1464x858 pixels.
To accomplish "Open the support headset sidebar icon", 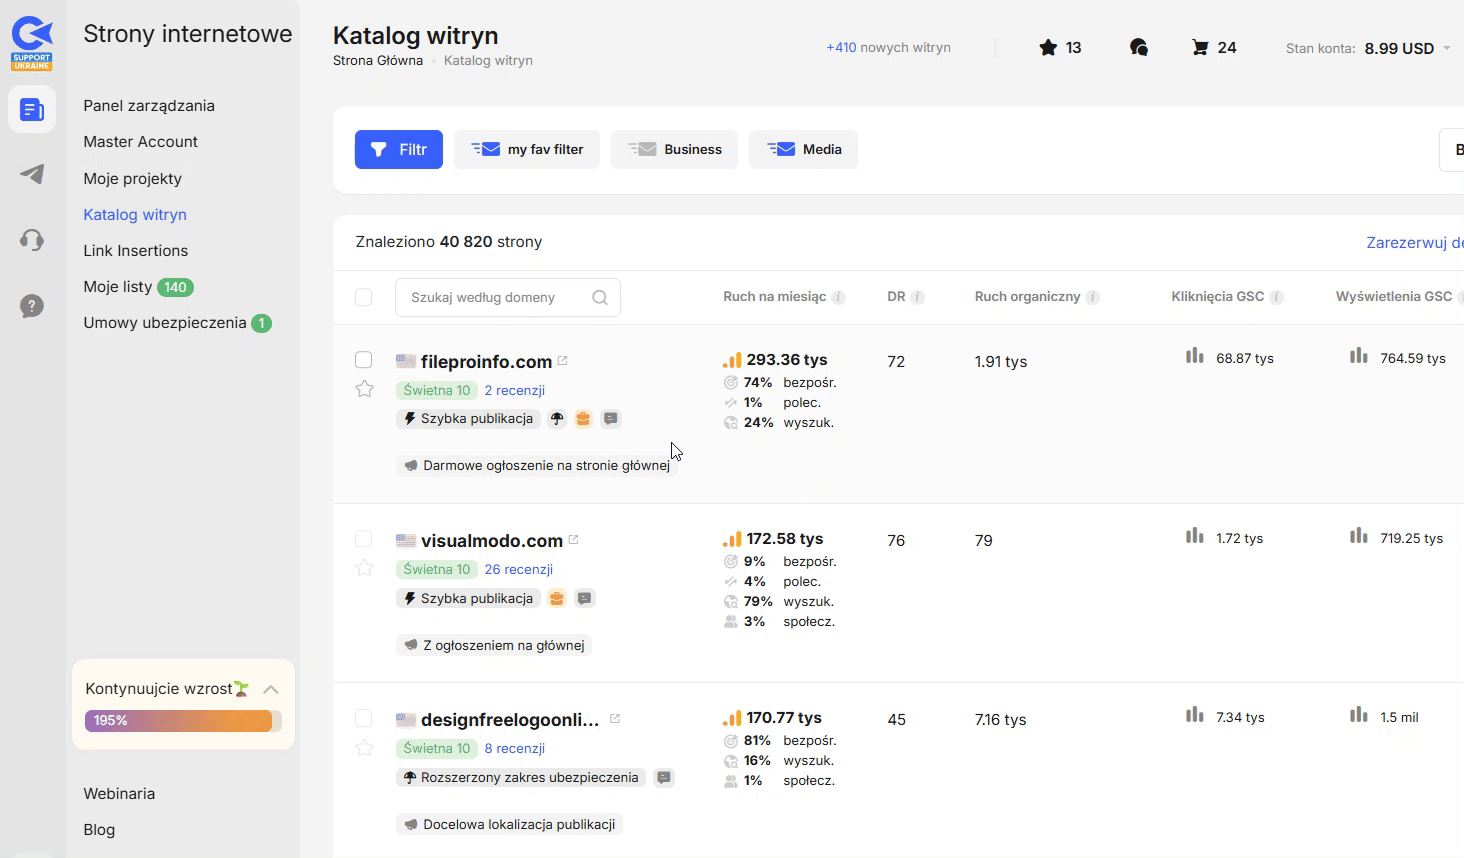I will click(32, 240).
